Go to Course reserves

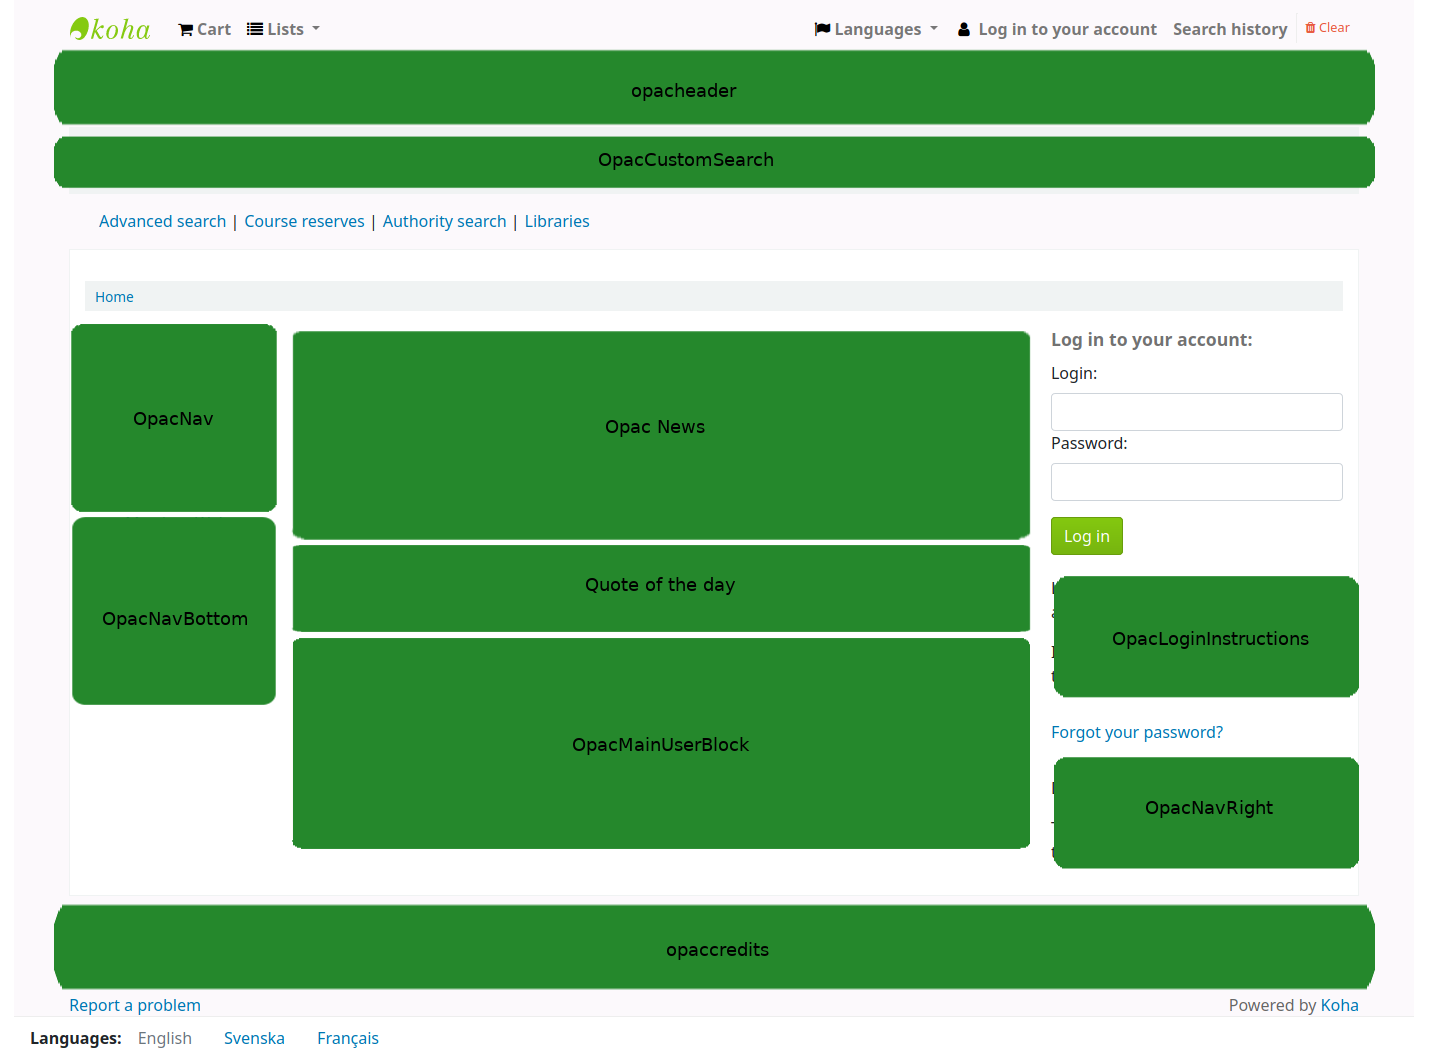tap(304, 221)
